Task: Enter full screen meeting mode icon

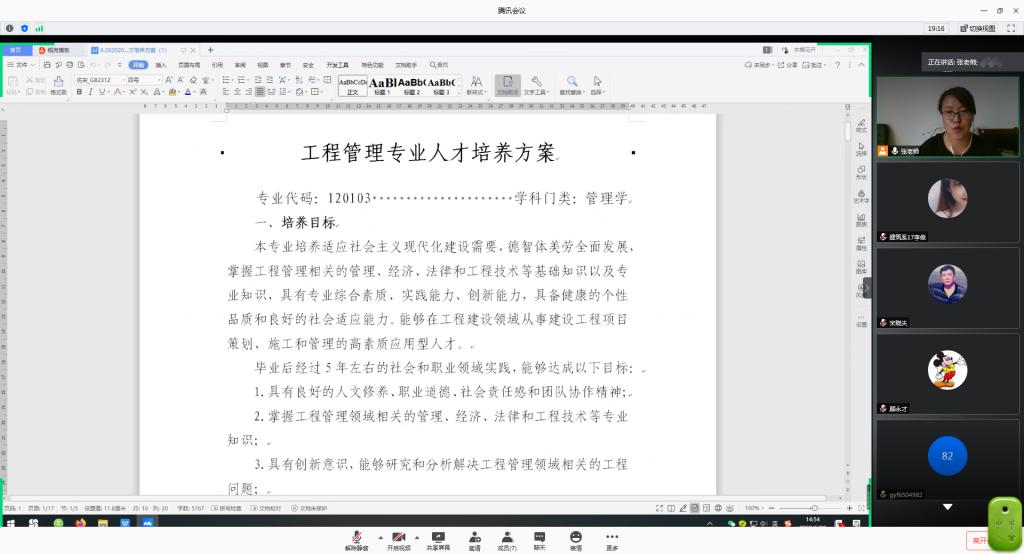Action: (1013, 28)
